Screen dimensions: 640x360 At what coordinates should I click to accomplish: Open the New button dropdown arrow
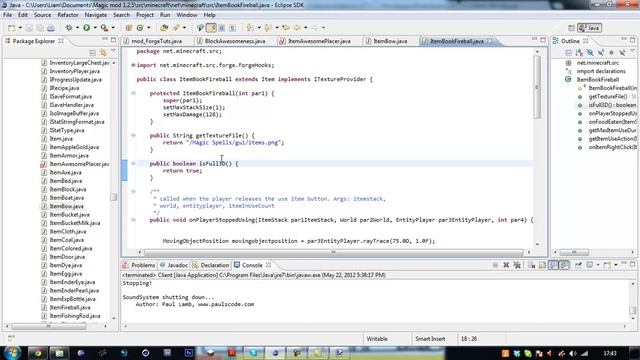tap(20, 28)
